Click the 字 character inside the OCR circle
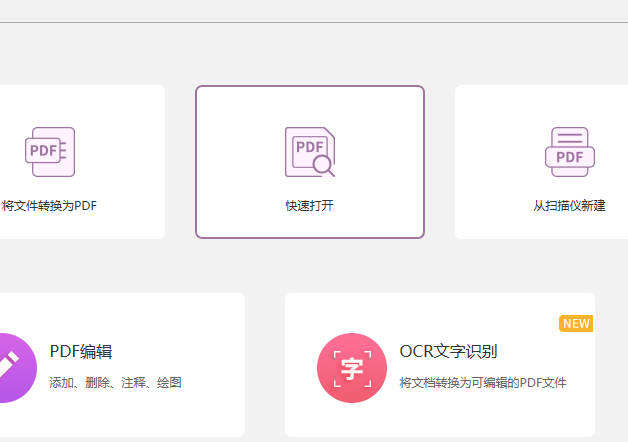 [351, 367]
